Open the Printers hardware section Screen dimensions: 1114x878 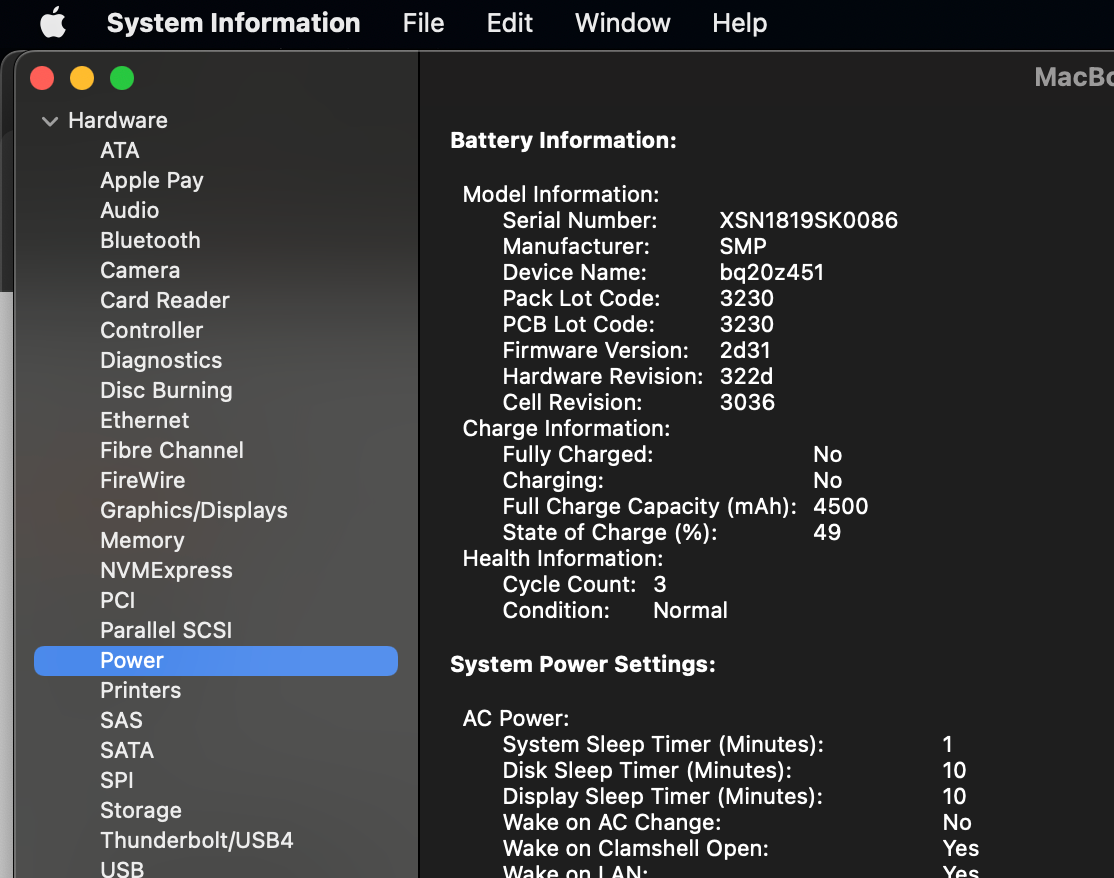[140, 690]
